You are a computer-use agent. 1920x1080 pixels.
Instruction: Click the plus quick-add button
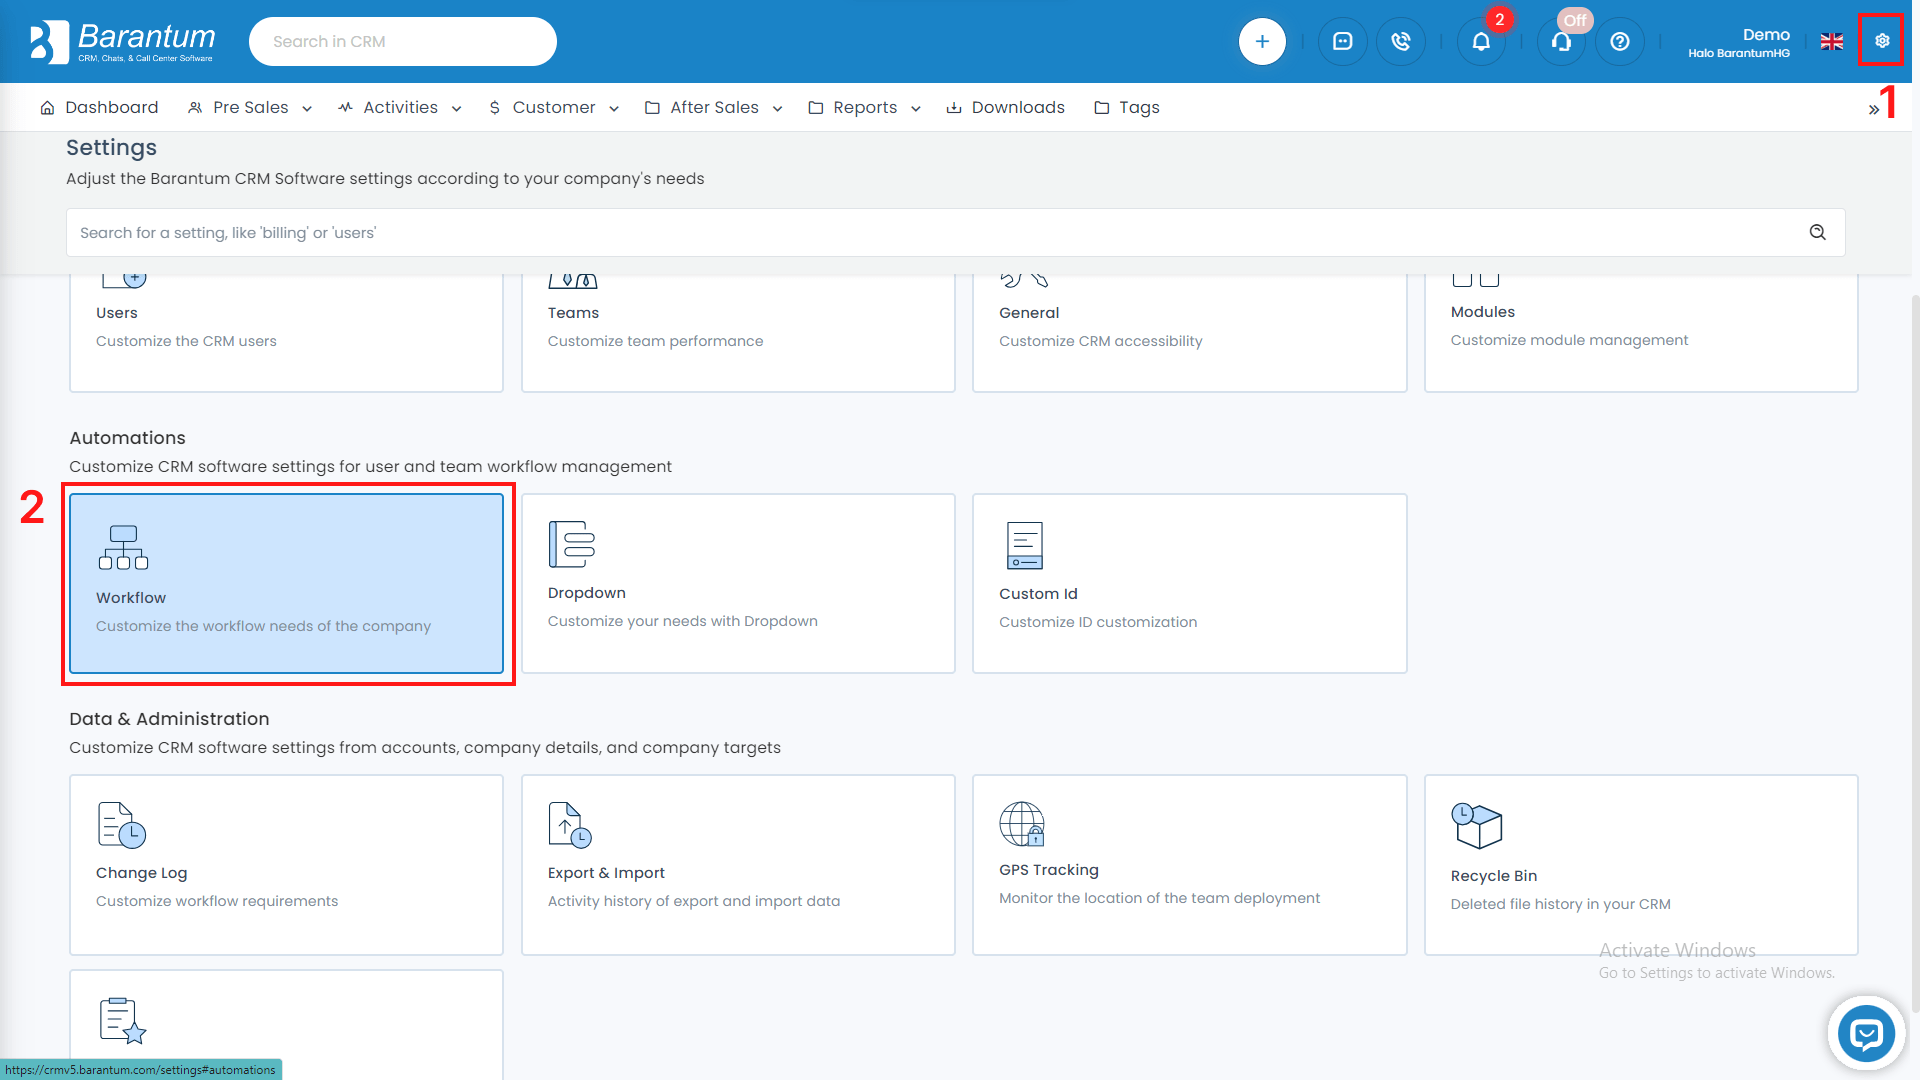coord(1262,41)
